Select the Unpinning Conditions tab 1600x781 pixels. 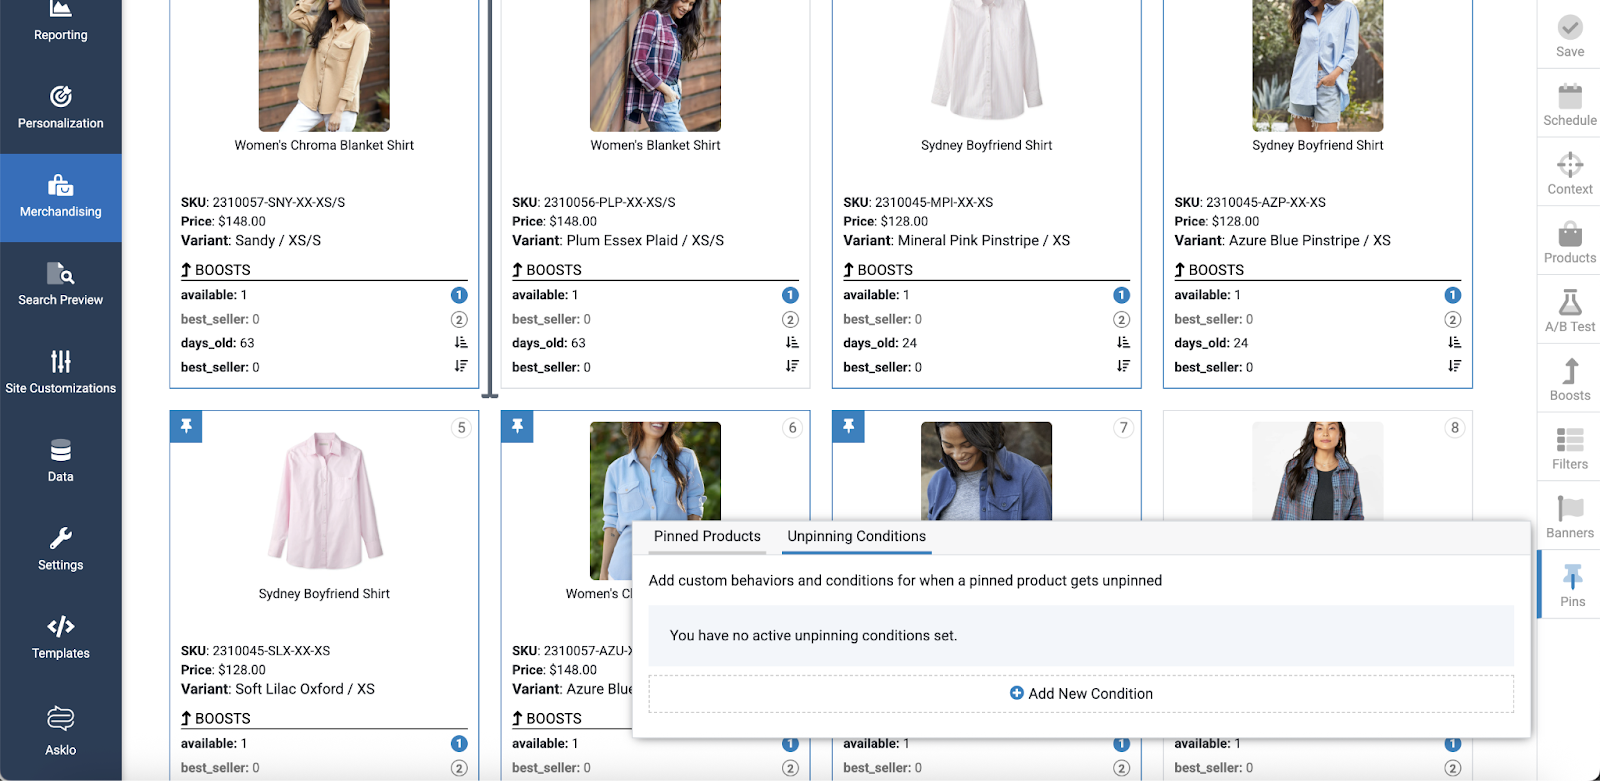(x=856, y=536)
